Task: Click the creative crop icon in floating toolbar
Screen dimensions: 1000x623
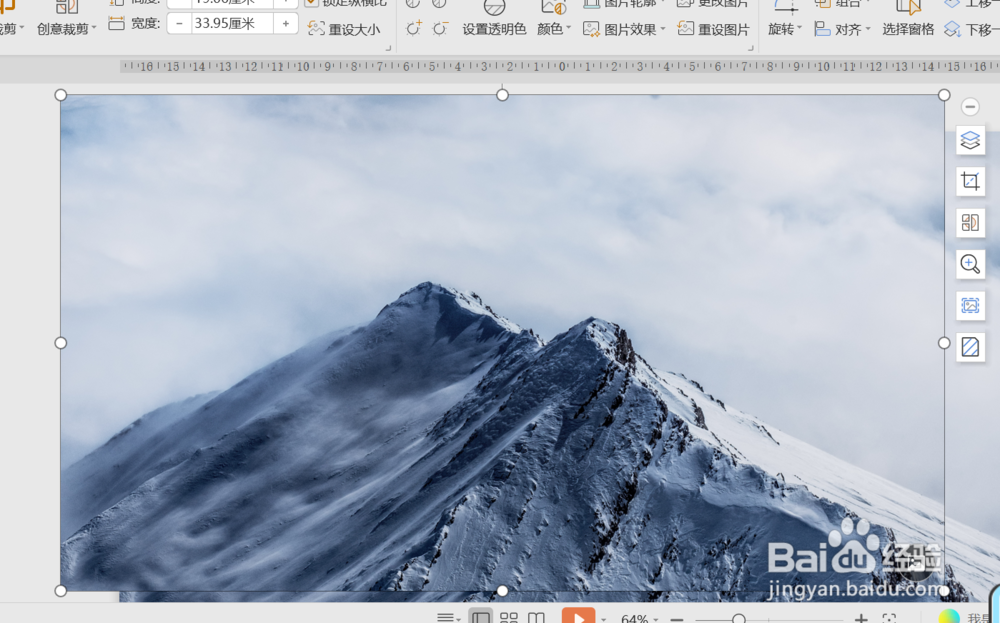Action: click(970, 223)
